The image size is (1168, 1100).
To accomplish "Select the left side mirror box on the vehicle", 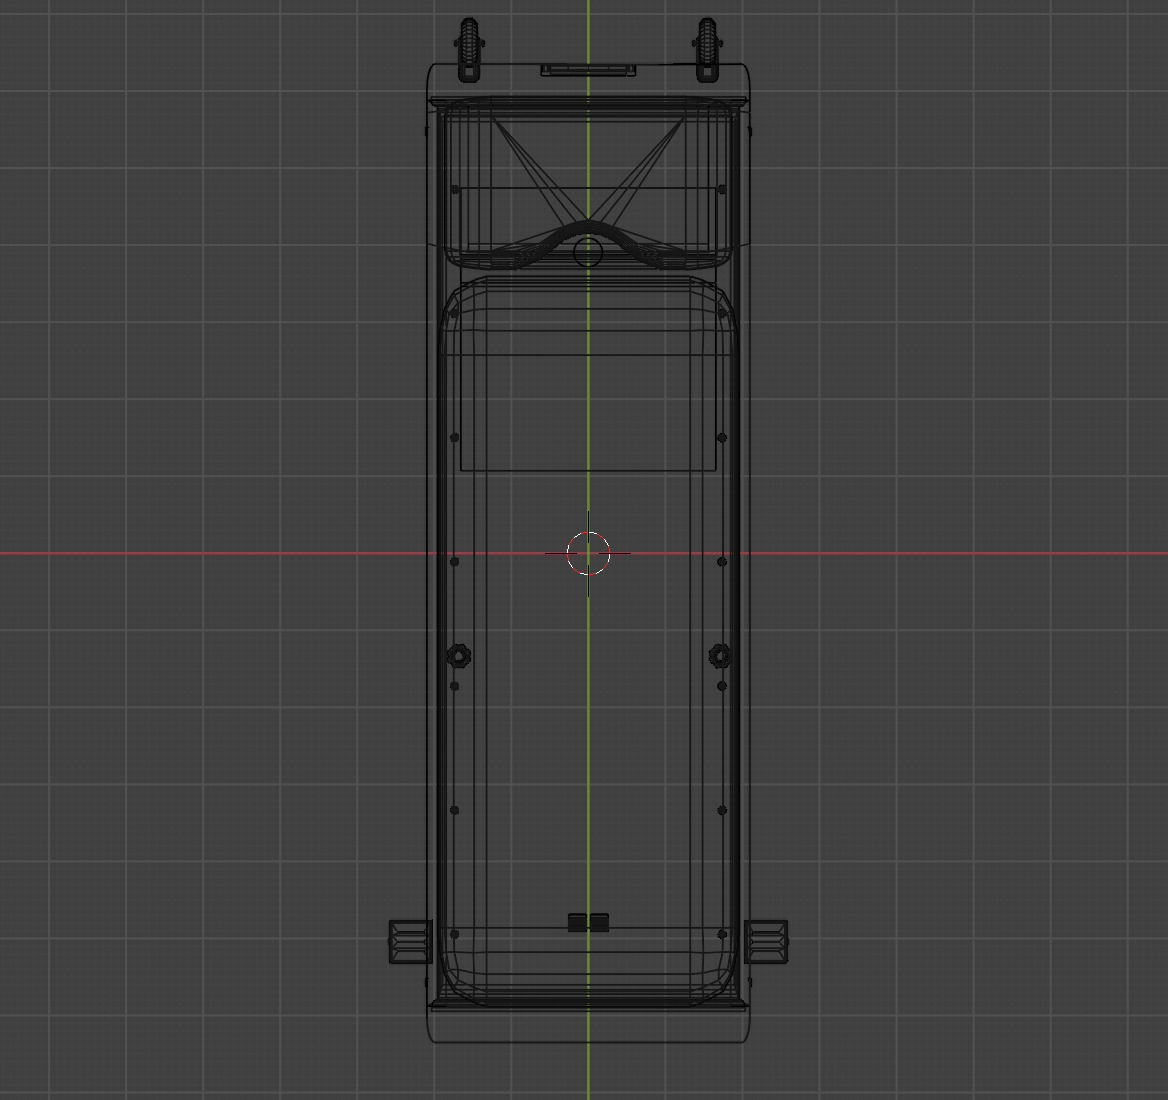I will click(x=410, y=941).
